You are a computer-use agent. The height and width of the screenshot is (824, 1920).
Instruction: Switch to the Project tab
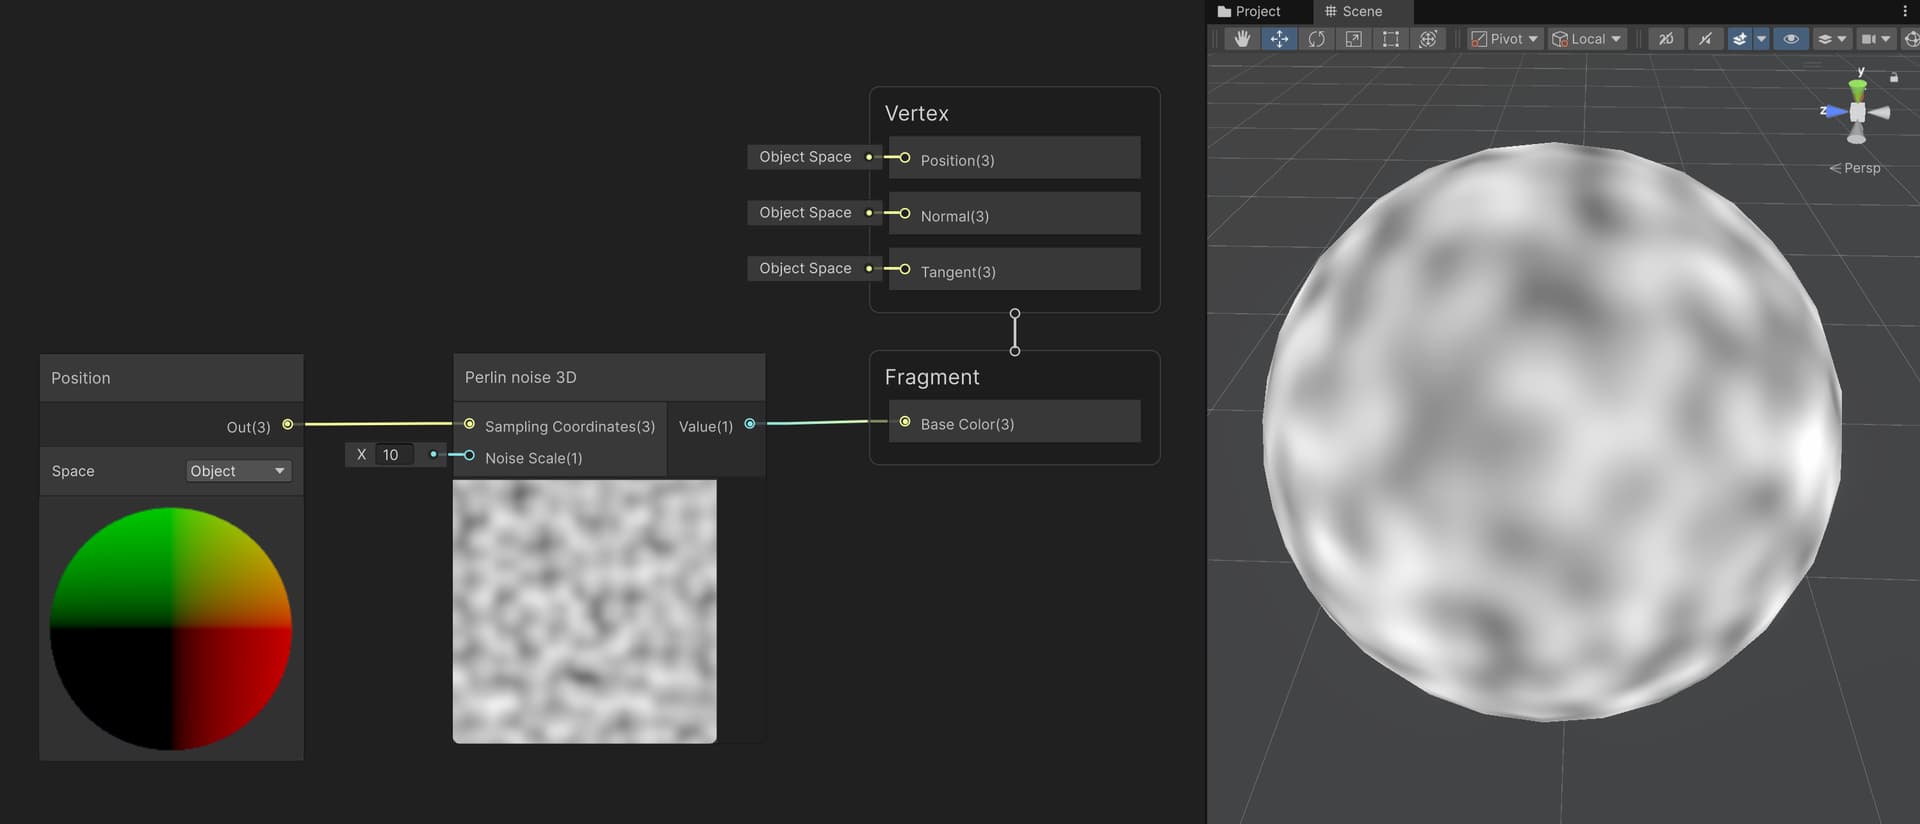tap(1249, 11)
